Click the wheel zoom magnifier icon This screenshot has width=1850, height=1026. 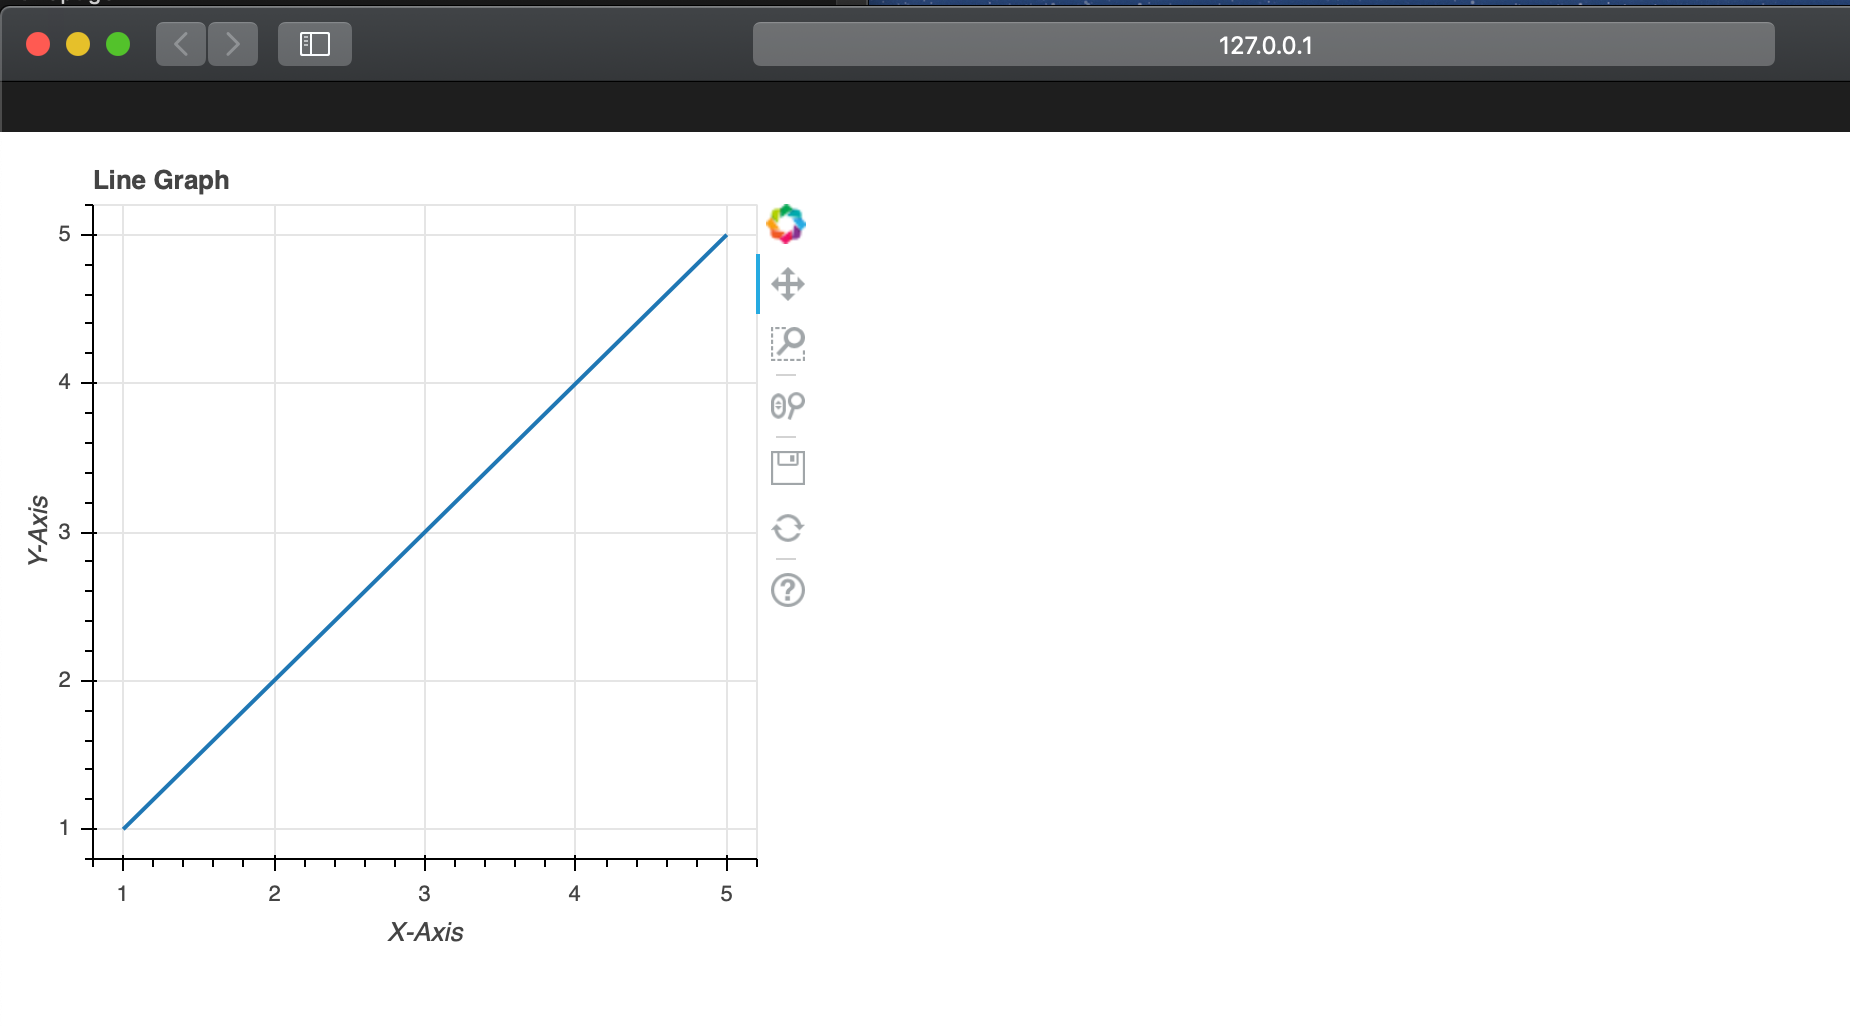[x=788, y=405]
